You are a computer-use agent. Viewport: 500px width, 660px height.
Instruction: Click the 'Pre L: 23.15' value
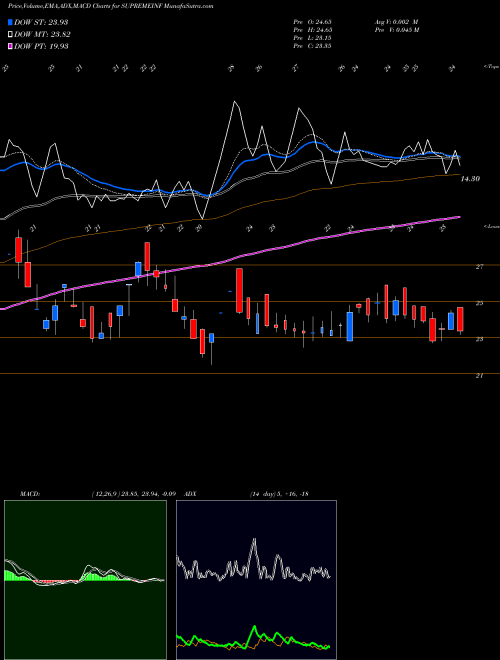coord(312,37)
